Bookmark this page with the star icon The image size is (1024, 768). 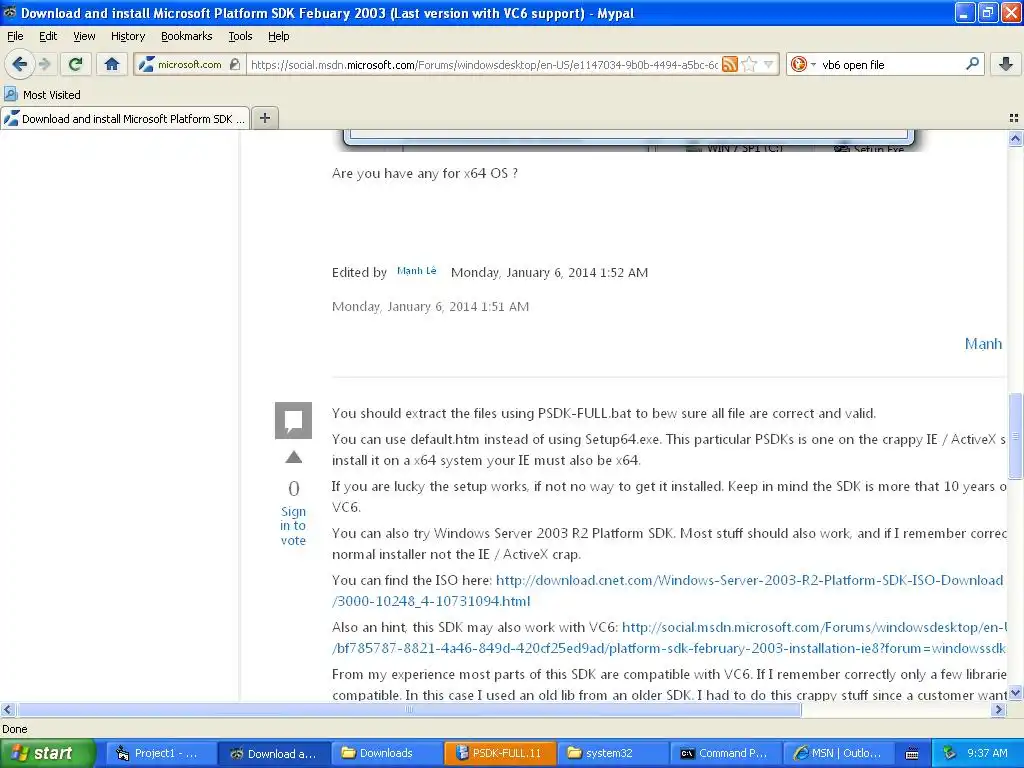(750, 64)
